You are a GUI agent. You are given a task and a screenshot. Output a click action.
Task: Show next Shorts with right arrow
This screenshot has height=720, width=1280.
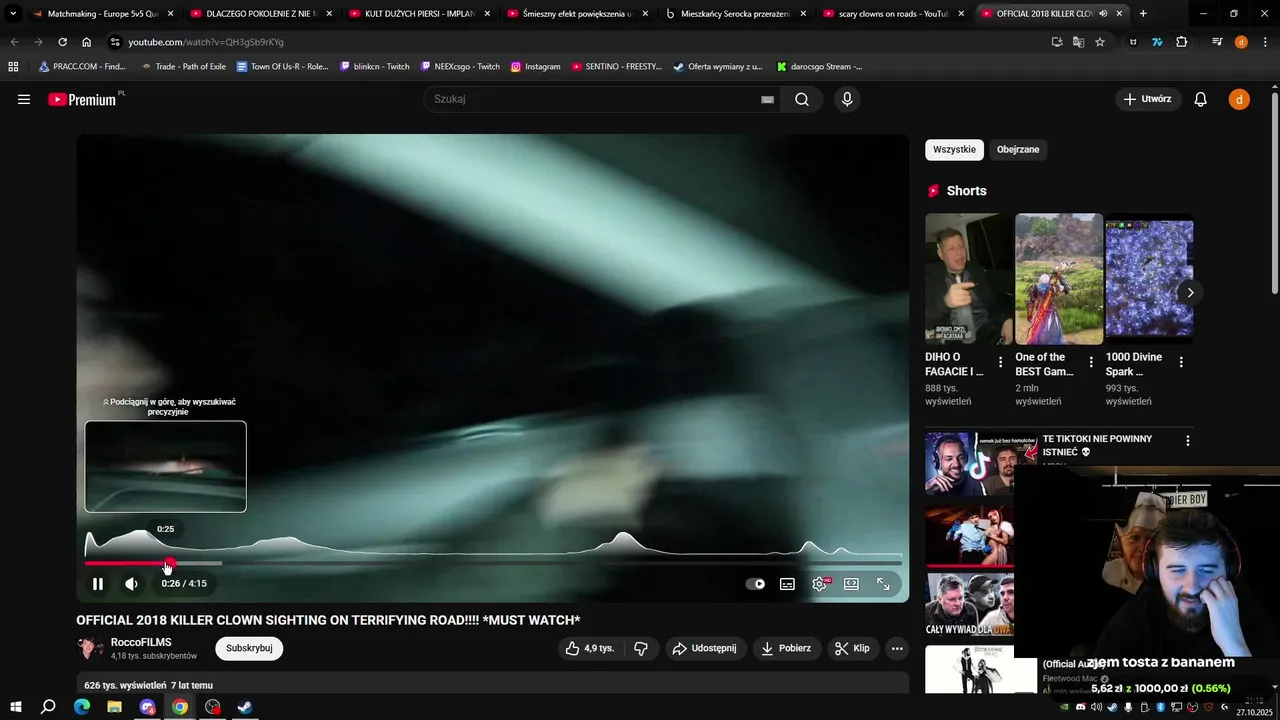(x=1190, y=293)
